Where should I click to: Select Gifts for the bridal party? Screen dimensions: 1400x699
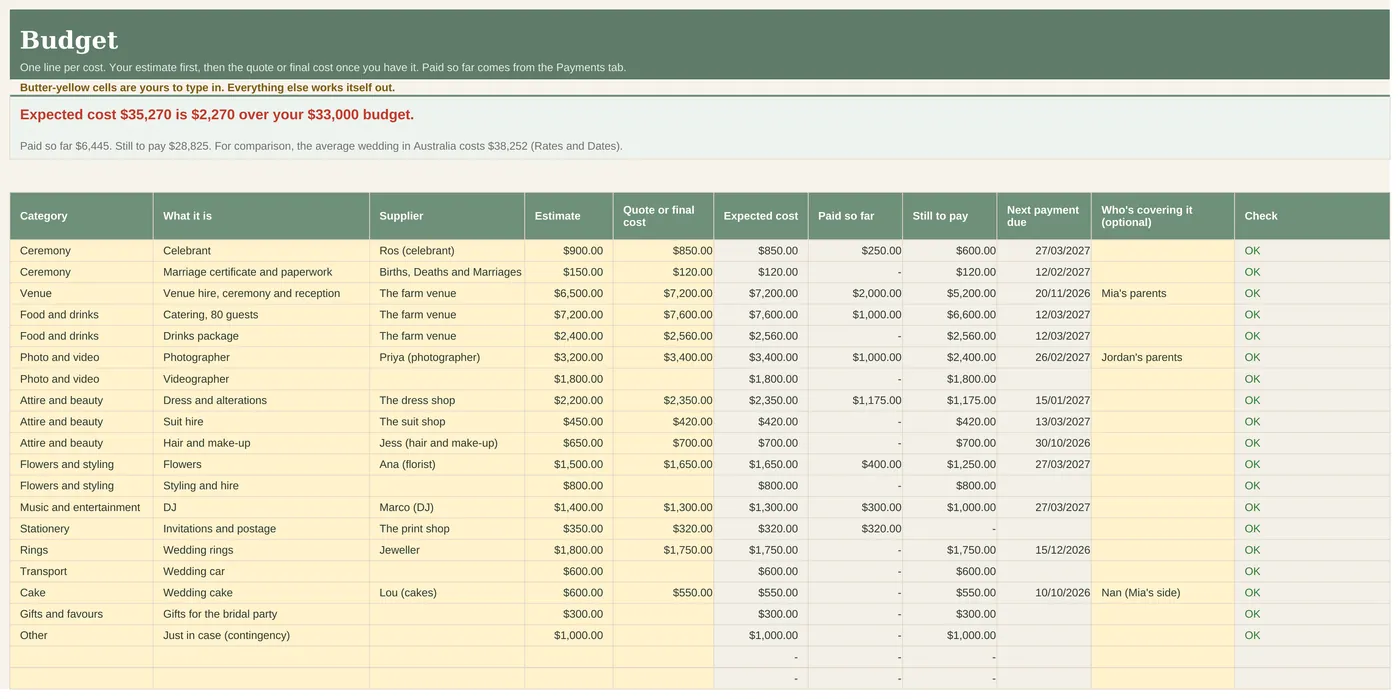(261, 614)
